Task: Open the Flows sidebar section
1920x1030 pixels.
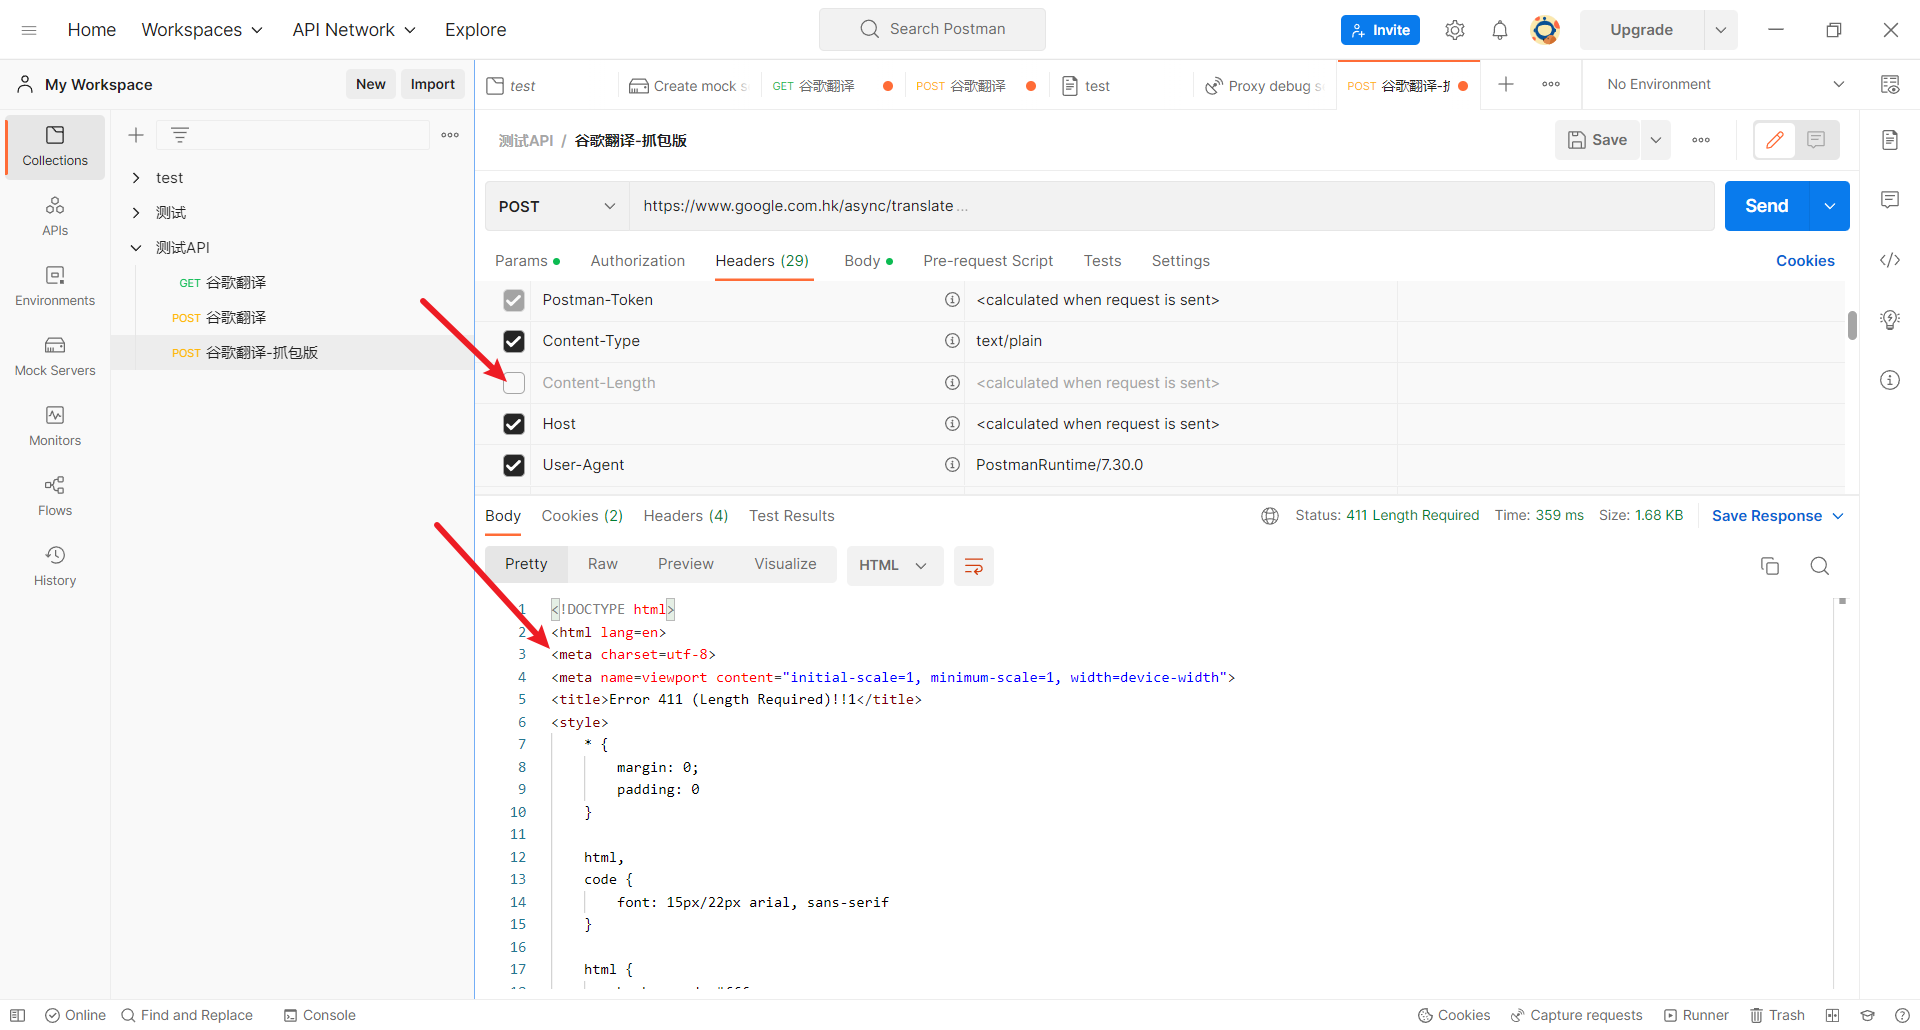Action: (55, 496)
